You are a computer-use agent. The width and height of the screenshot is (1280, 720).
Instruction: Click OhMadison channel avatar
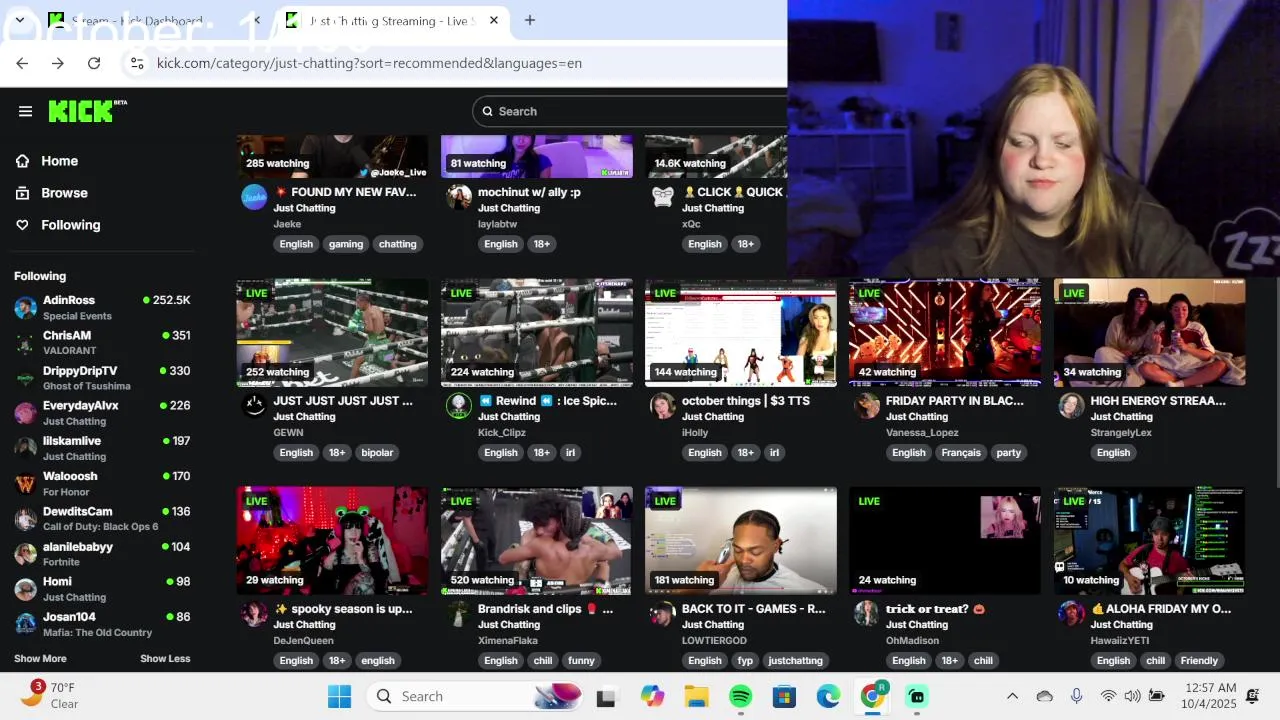coord(867,613)
